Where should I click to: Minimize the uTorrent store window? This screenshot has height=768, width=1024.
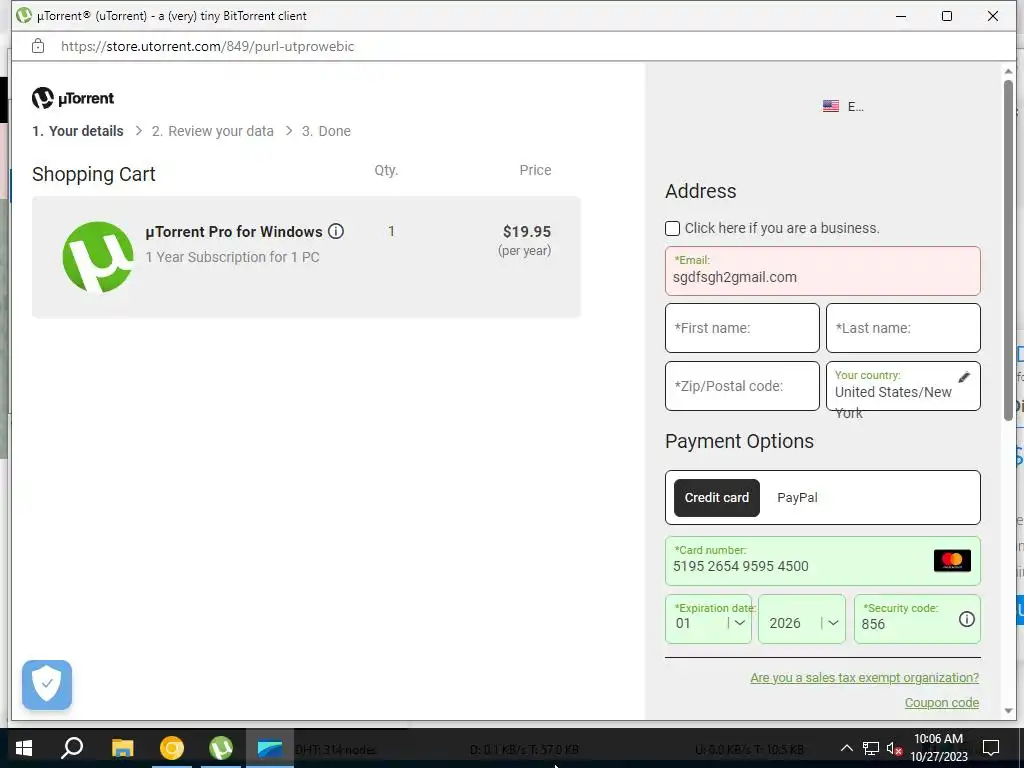(x=901, y=16)
